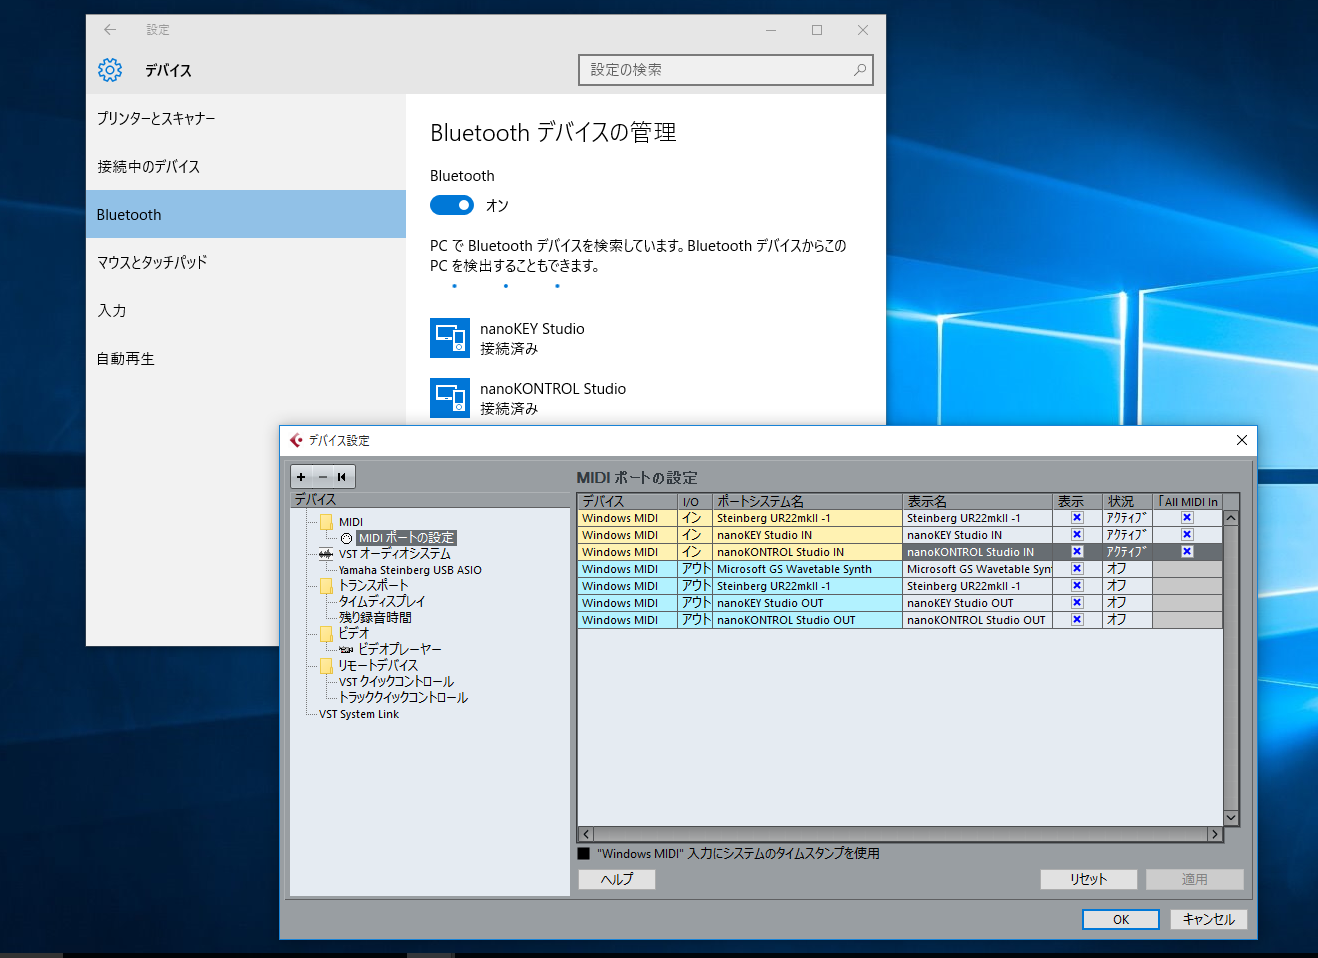Click the ポートシステム名 column header

click(807, 501)
